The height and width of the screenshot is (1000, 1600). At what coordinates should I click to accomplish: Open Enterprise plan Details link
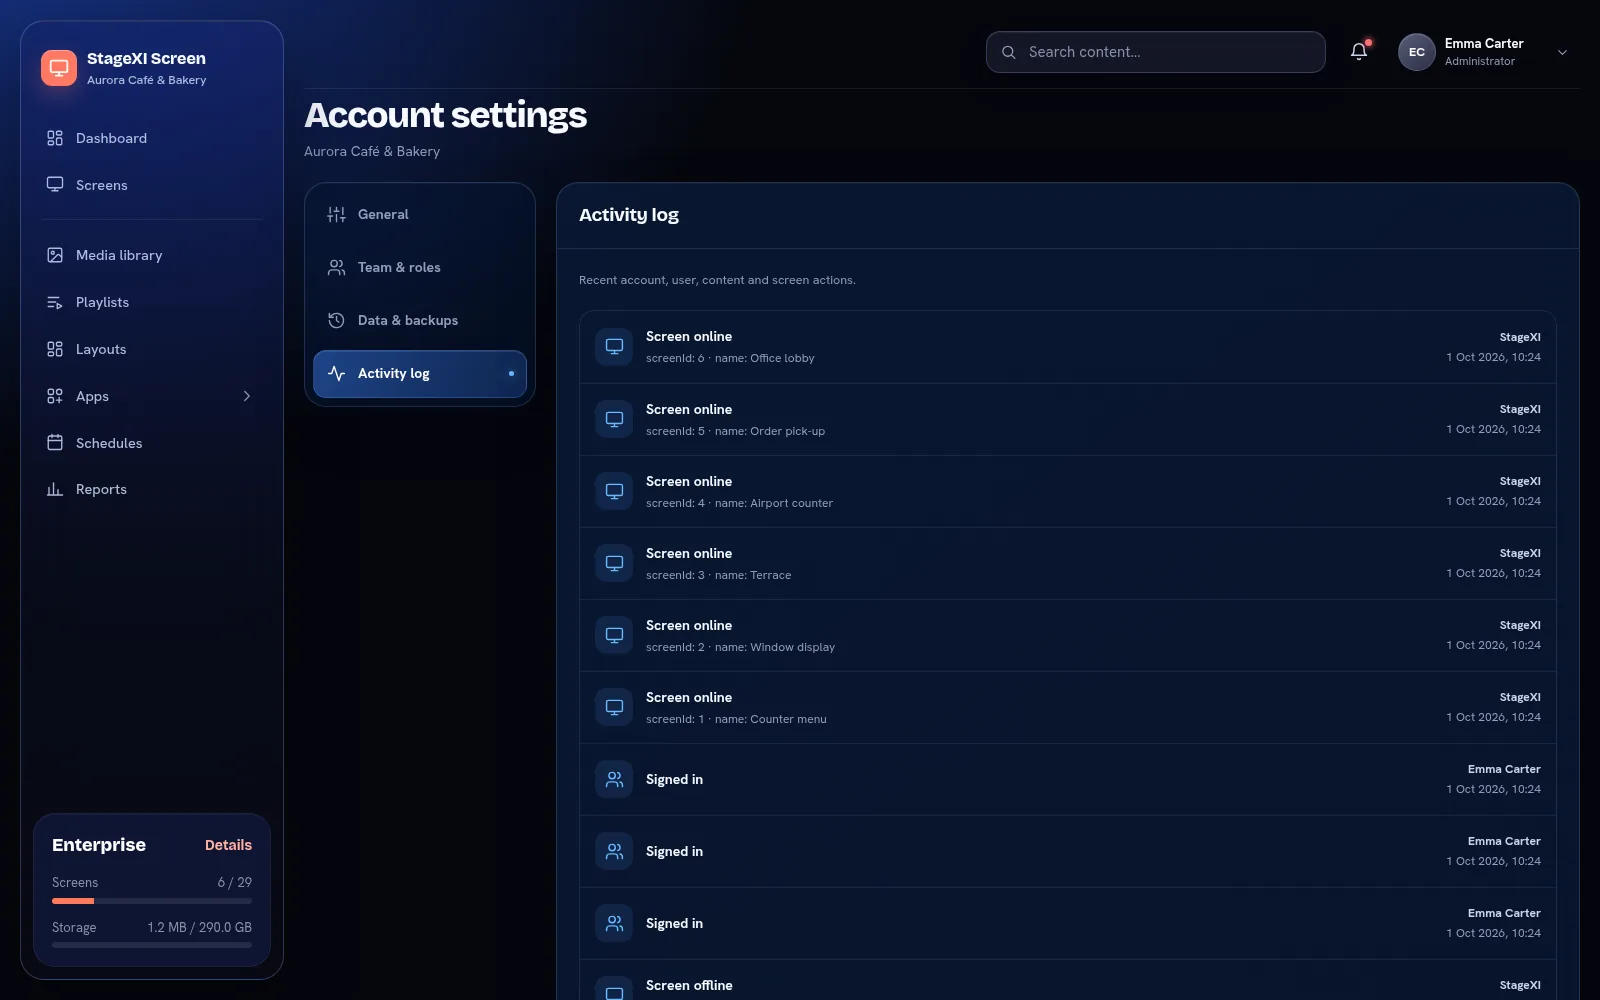tap(228, 845)
